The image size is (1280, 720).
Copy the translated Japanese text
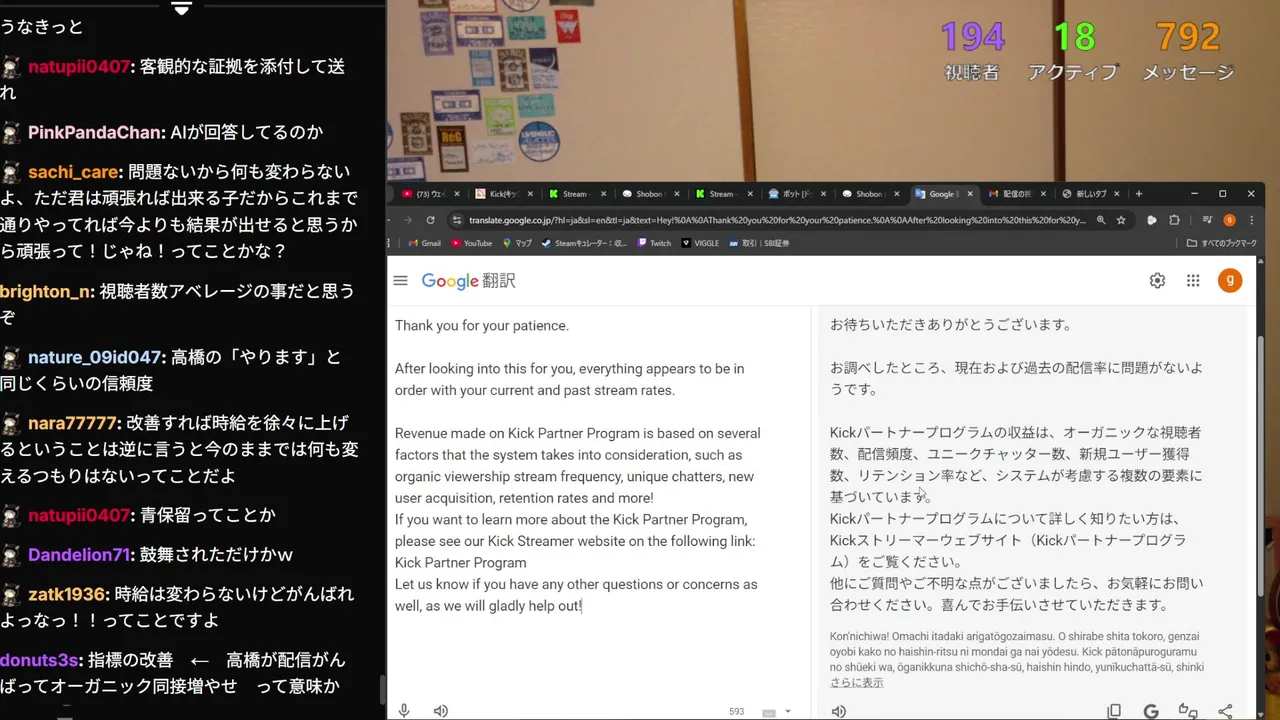[1114, 711]
